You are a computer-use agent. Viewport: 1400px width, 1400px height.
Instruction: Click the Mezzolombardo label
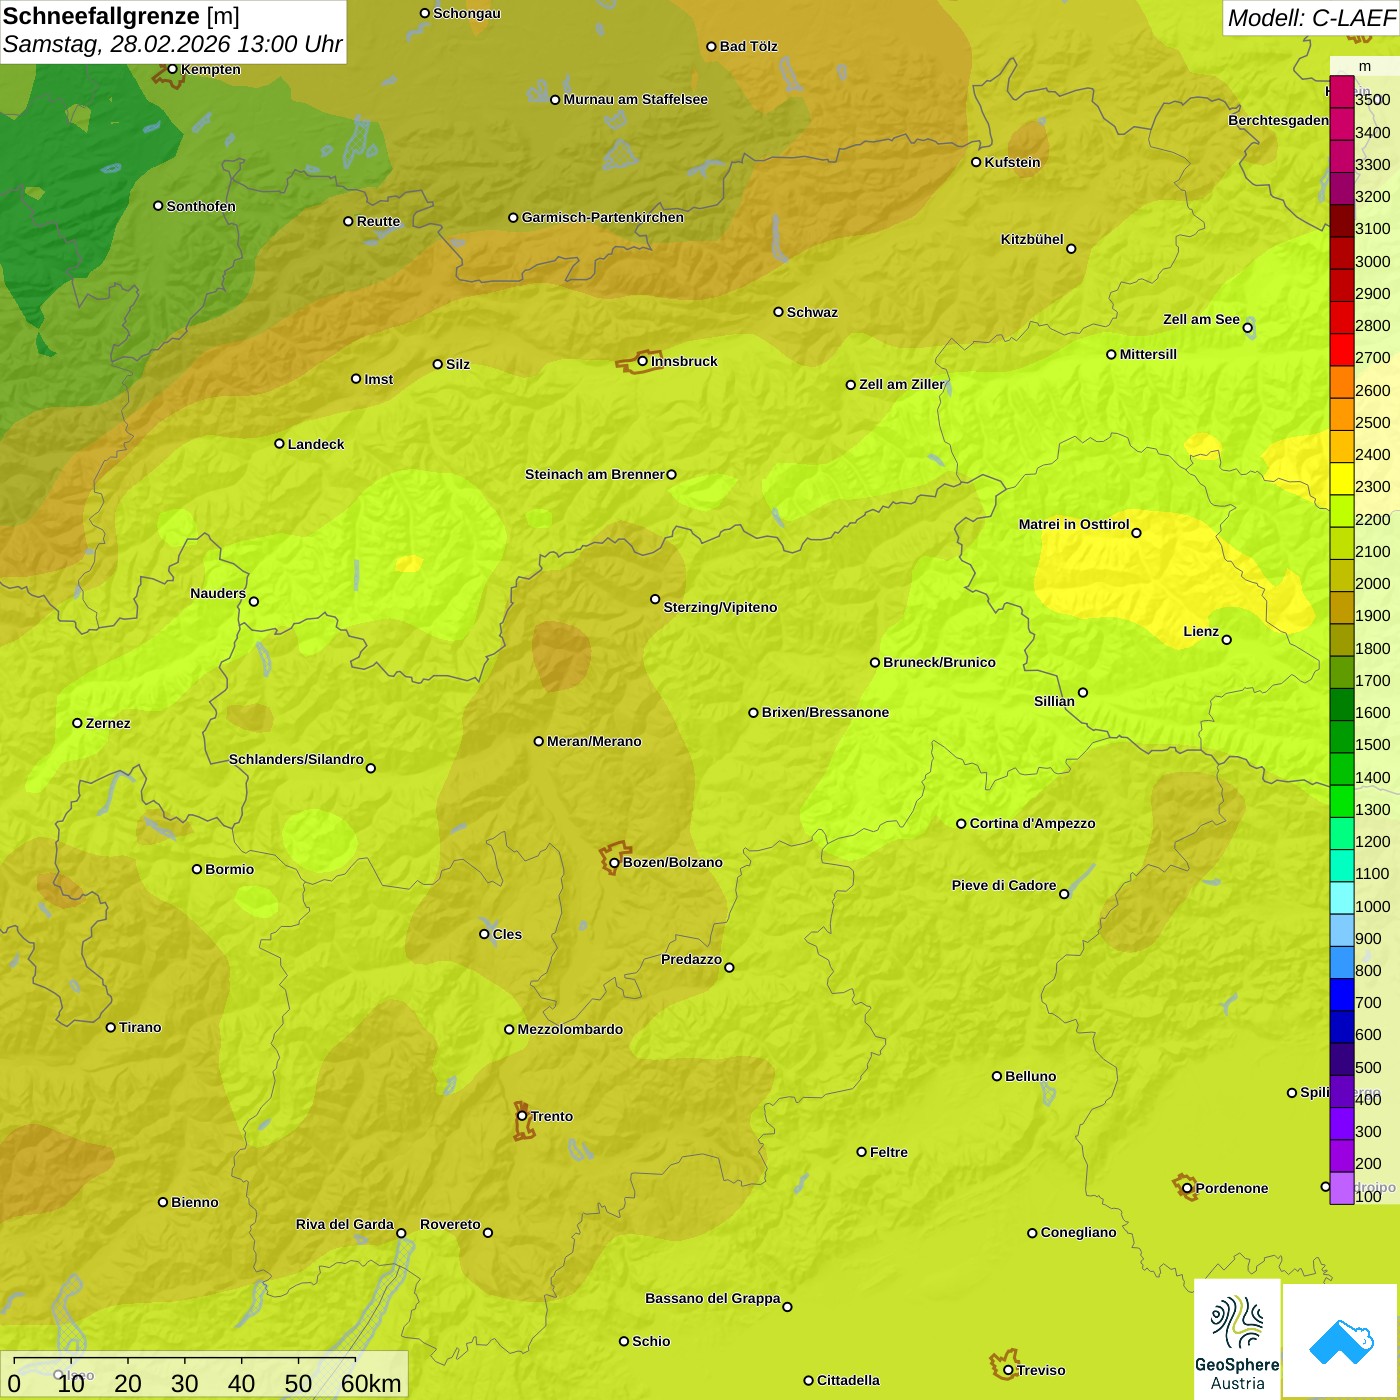570,1029
